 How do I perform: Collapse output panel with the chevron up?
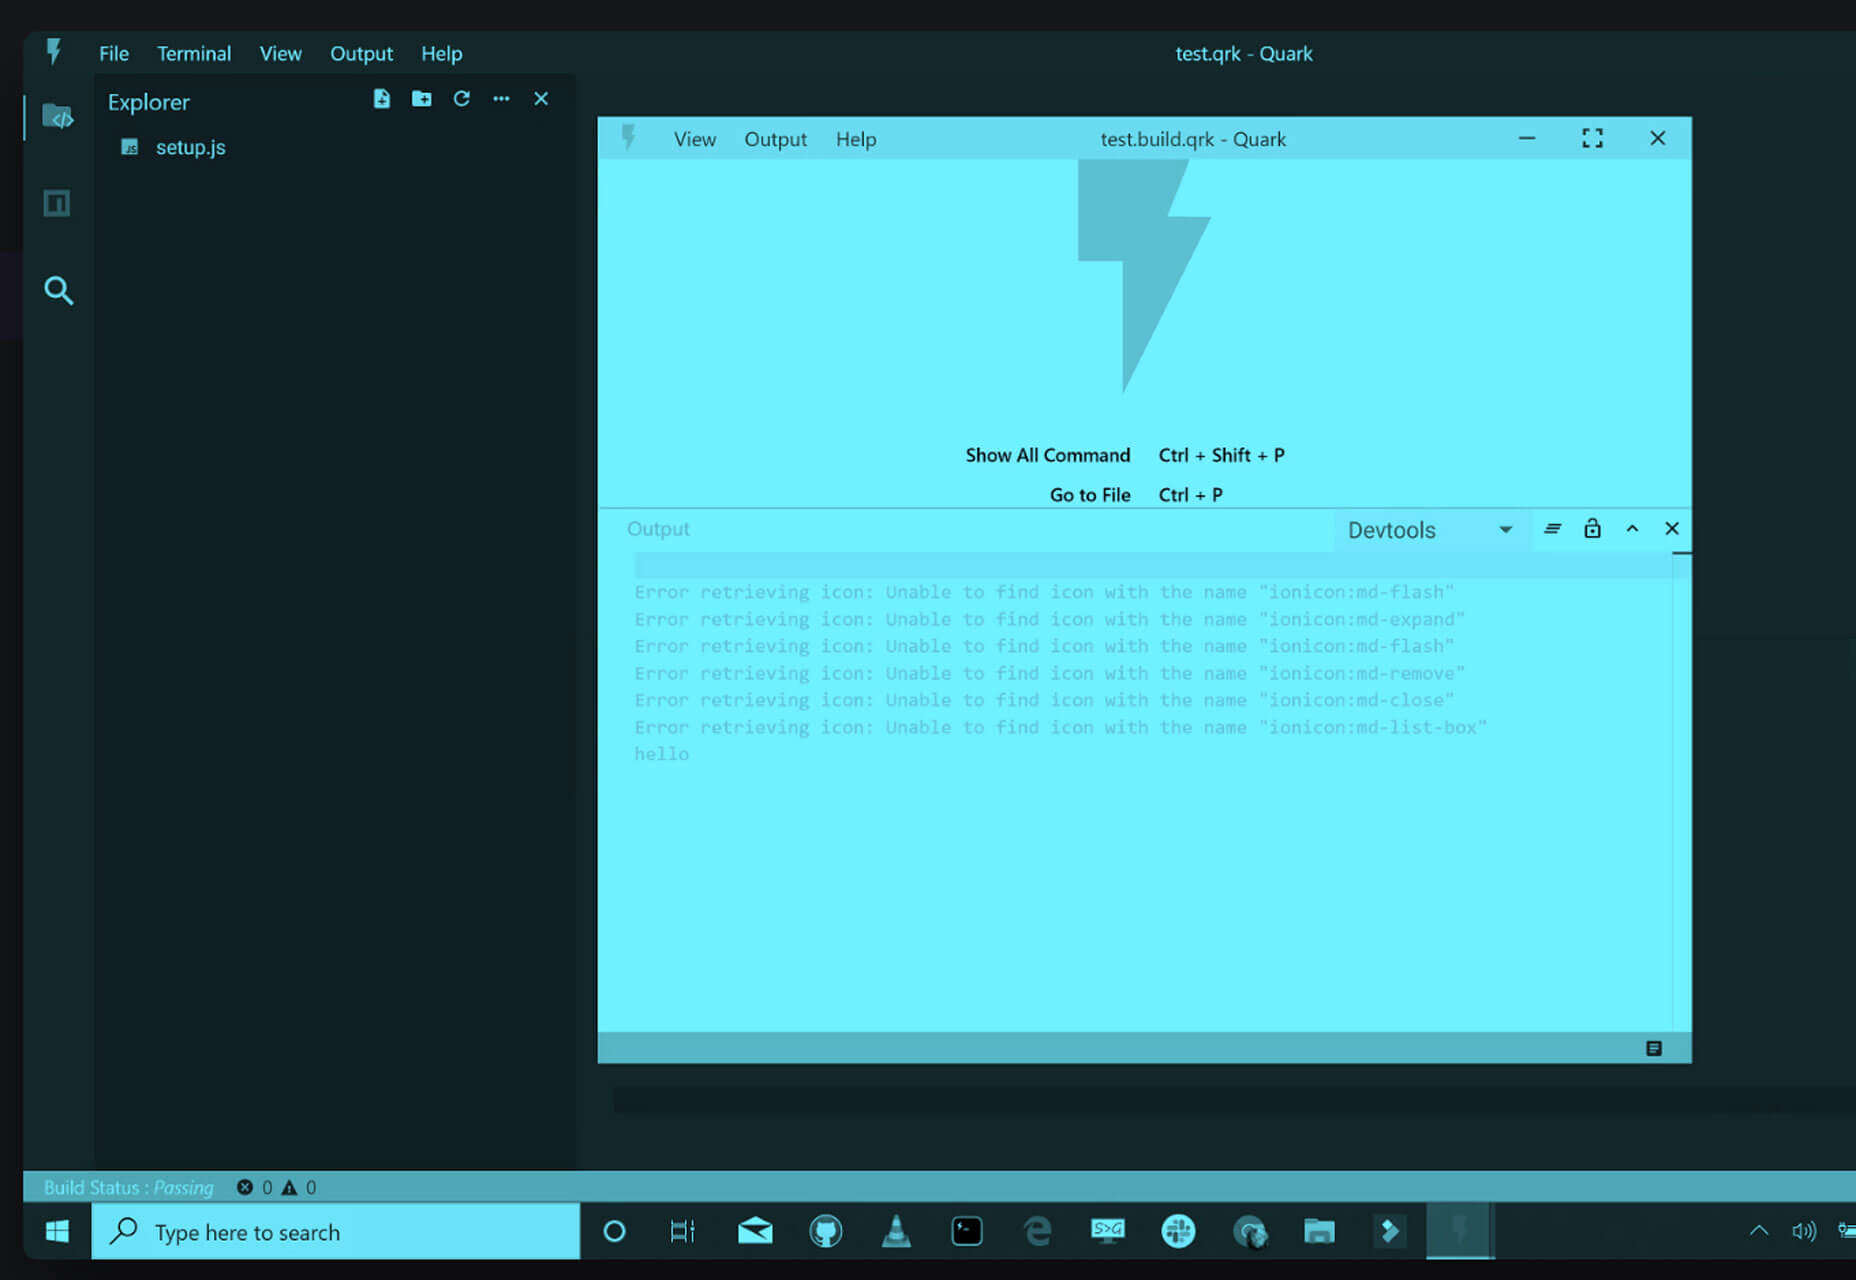pyautogui.click(x=1632, y=529)
